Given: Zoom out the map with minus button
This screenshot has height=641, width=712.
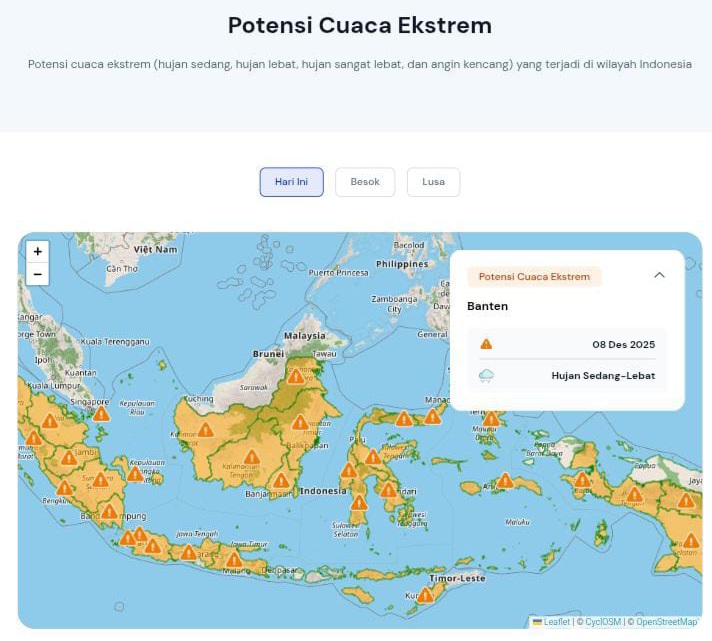Looking at the screenshot, I should click(38, 275).
